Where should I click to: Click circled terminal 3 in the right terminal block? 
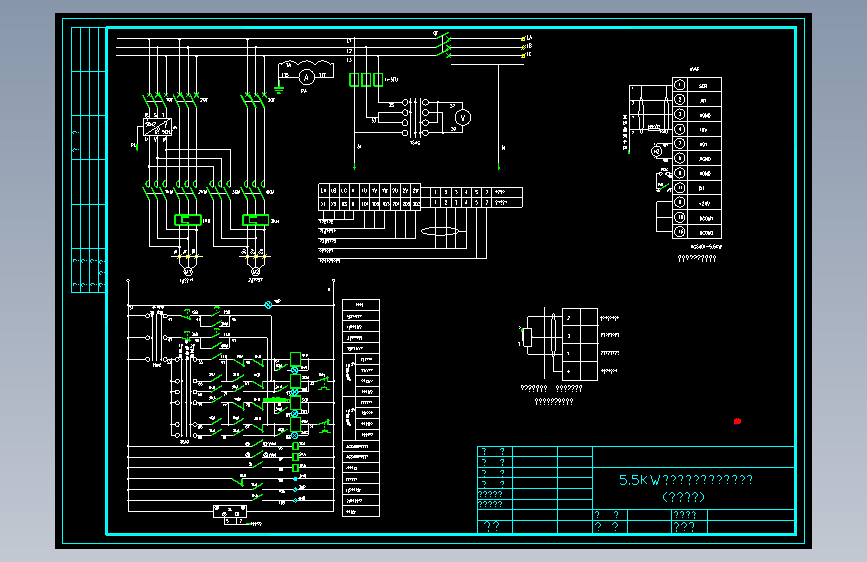click(680, 114)
